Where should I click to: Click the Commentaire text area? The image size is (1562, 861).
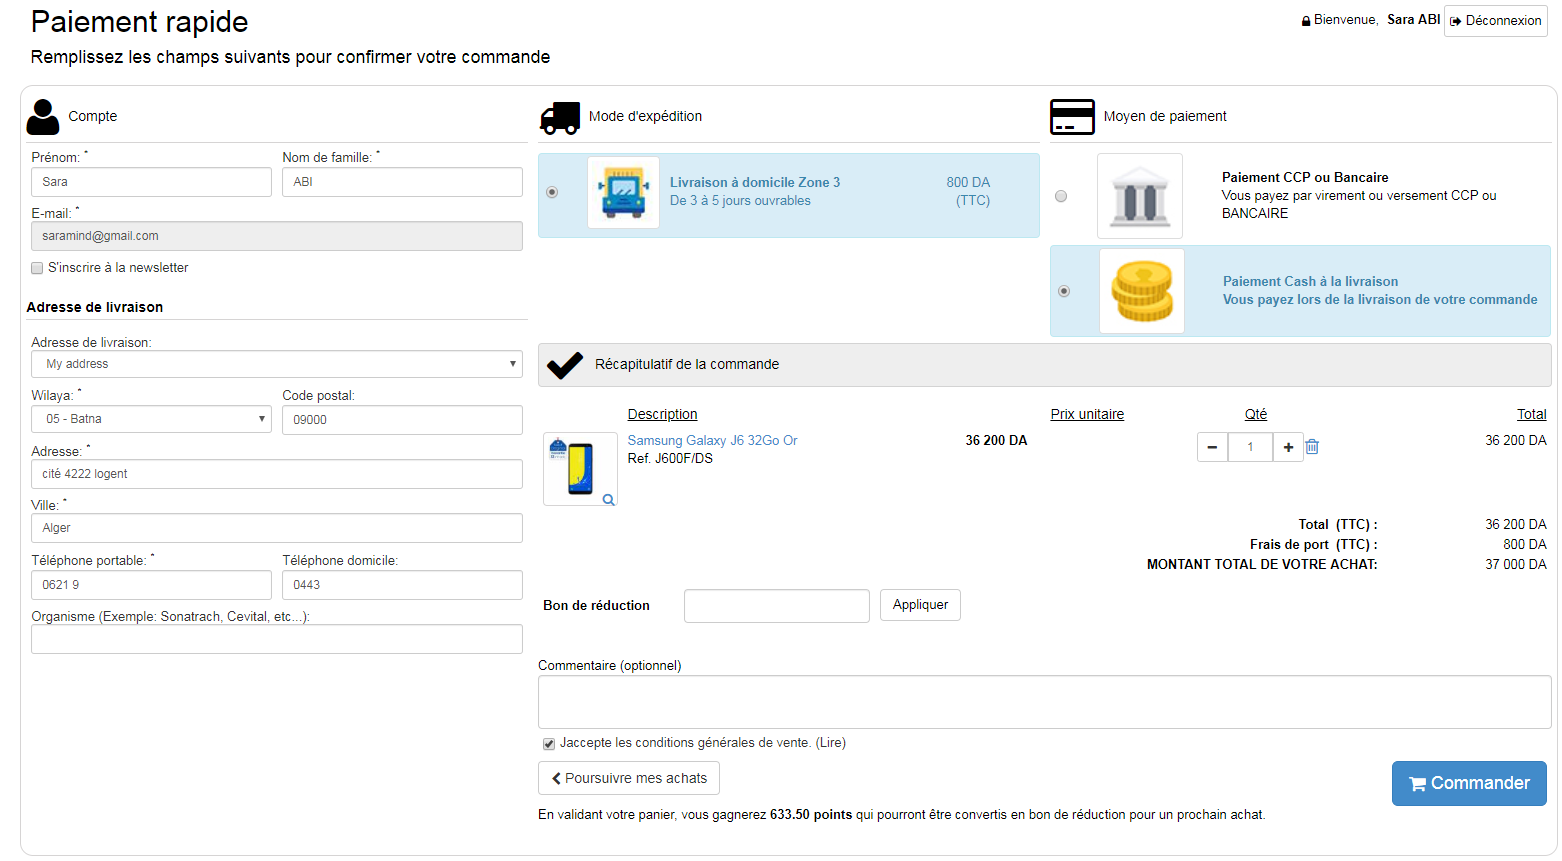point(1045,702)
